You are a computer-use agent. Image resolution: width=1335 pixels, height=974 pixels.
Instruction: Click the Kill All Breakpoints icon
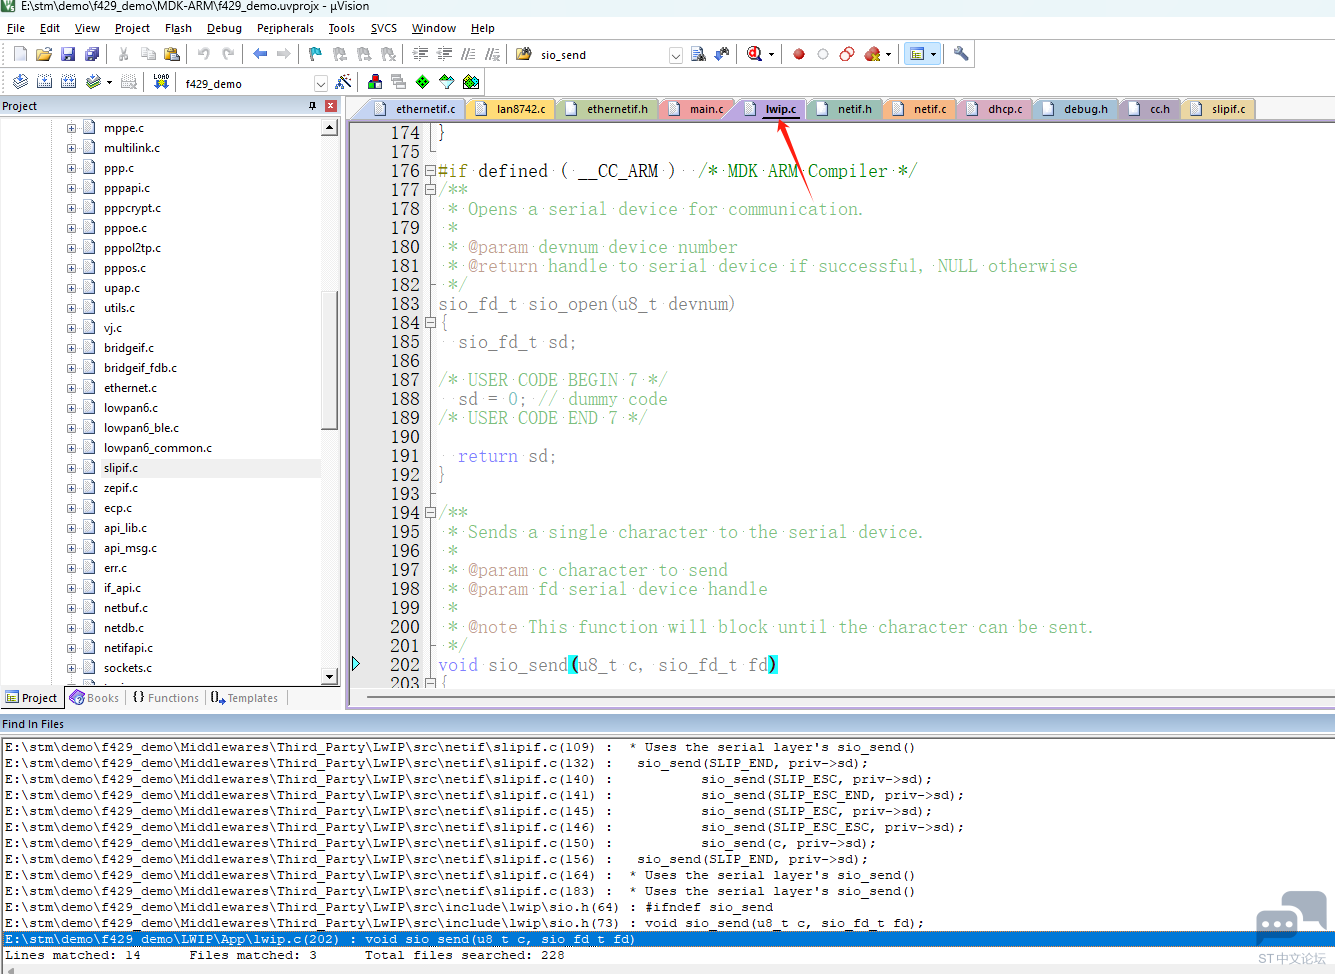tap(872, 54)
